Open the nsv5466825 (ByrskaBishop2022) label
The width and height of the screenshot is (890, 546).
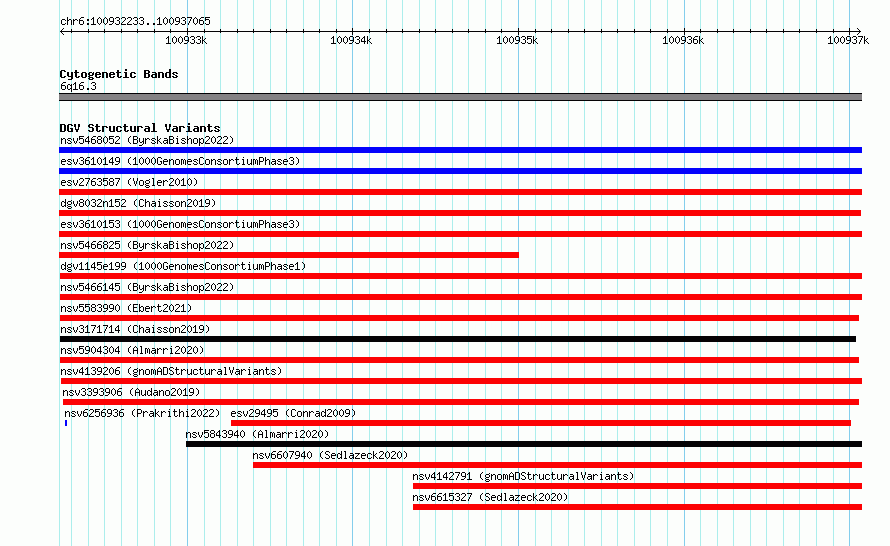[x=147, y=245]
